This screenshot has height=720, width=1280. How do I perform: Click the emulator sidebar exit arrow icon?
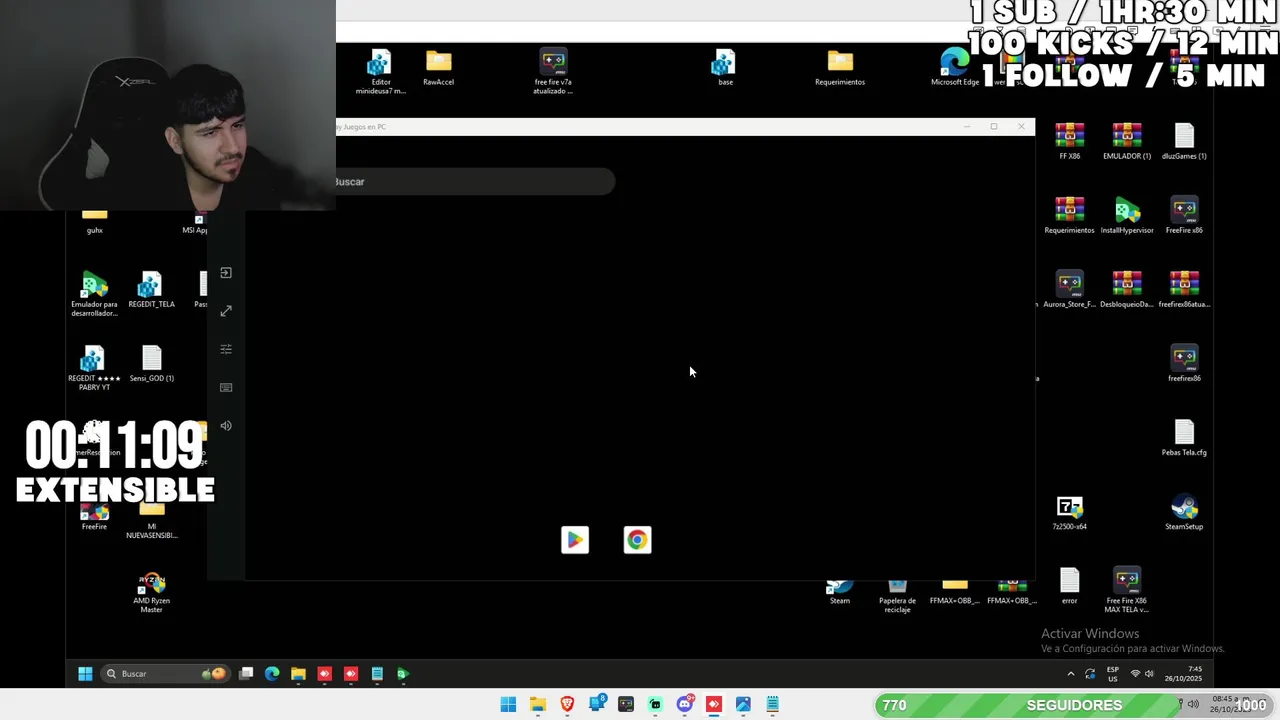click(226, 273)
